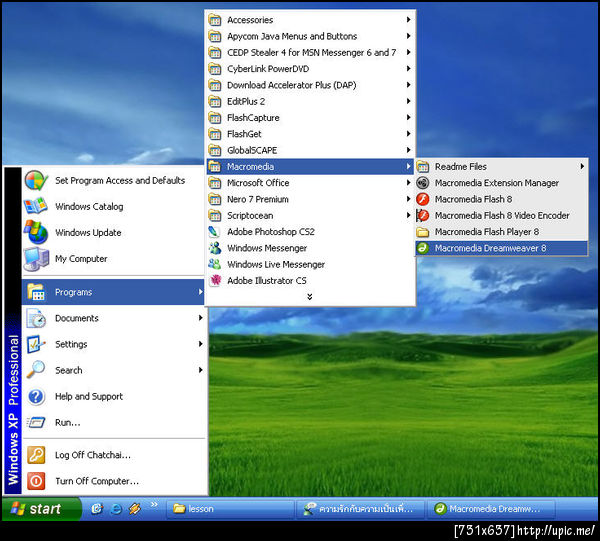This screenshot has height=541, width=600.
Task: Switch to the lesson folder taskbar button
Action: point(230,509)
